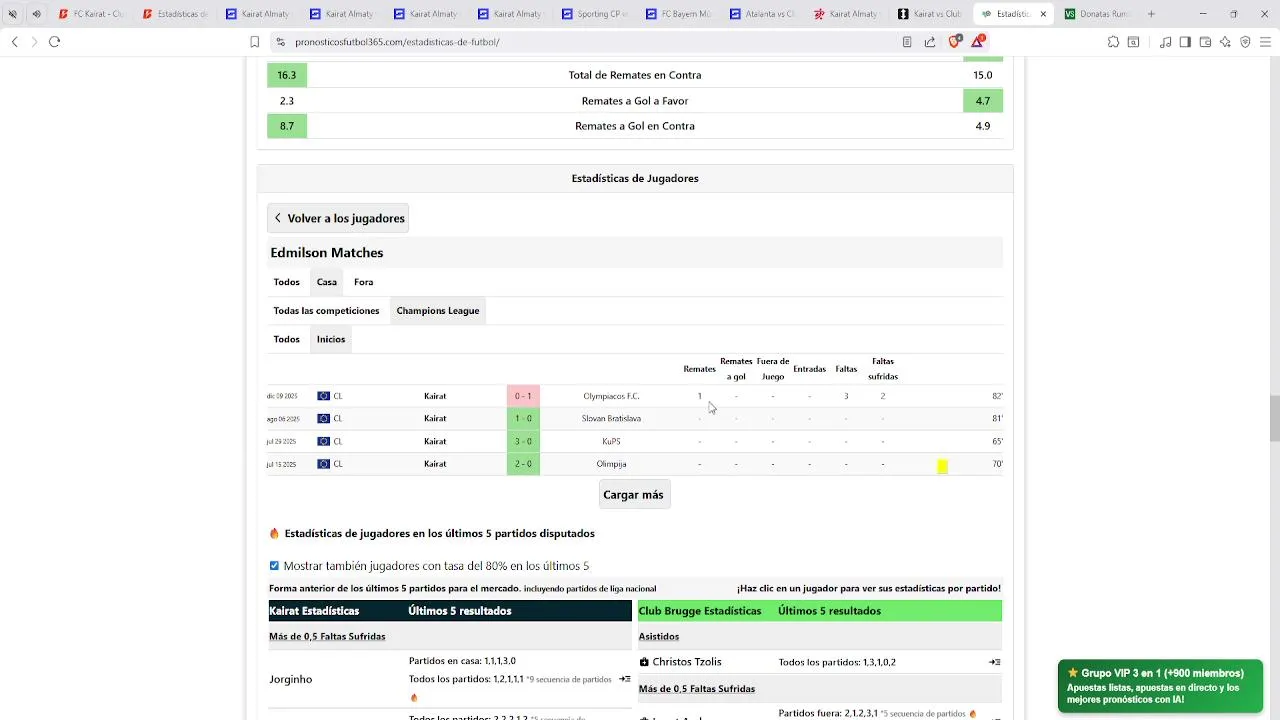Click the speaker icon at top-left of tab bar
The height and width of the screenshot is (720, 1280).
pyautogui.click(x=36, y=14)
